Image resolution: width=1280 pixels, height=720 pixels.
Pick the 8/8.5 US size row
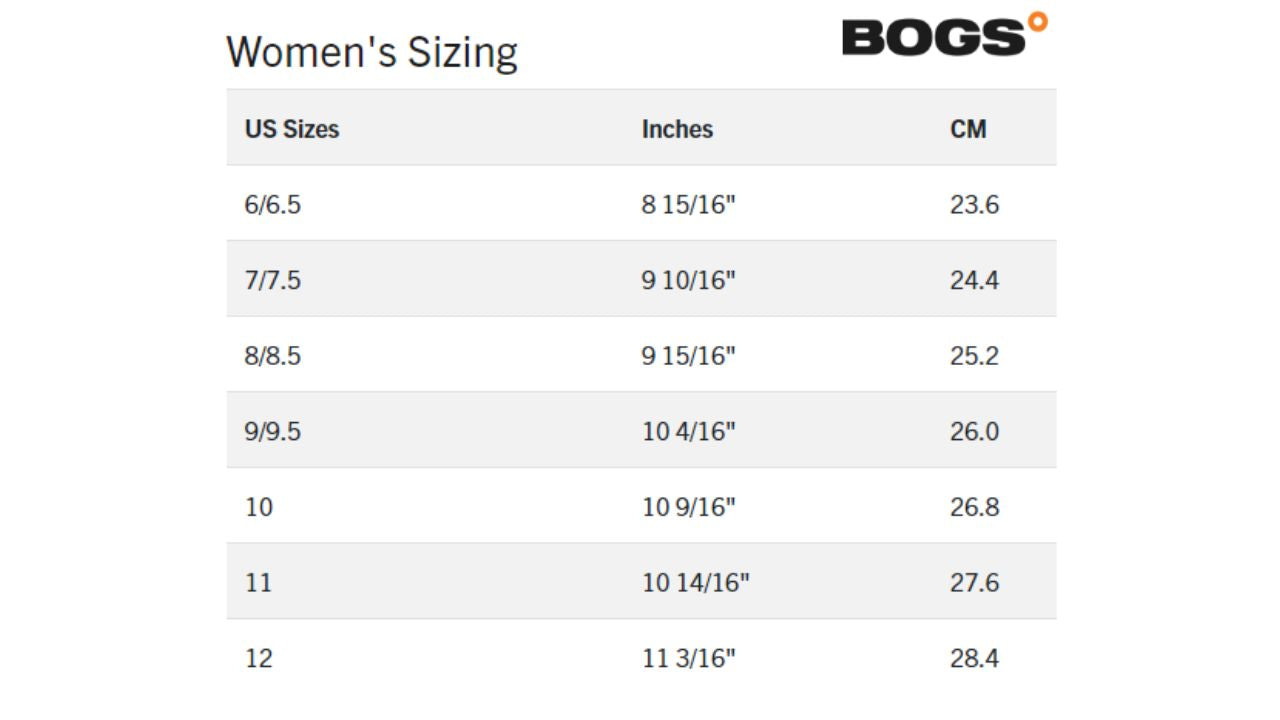click(272, 356)
